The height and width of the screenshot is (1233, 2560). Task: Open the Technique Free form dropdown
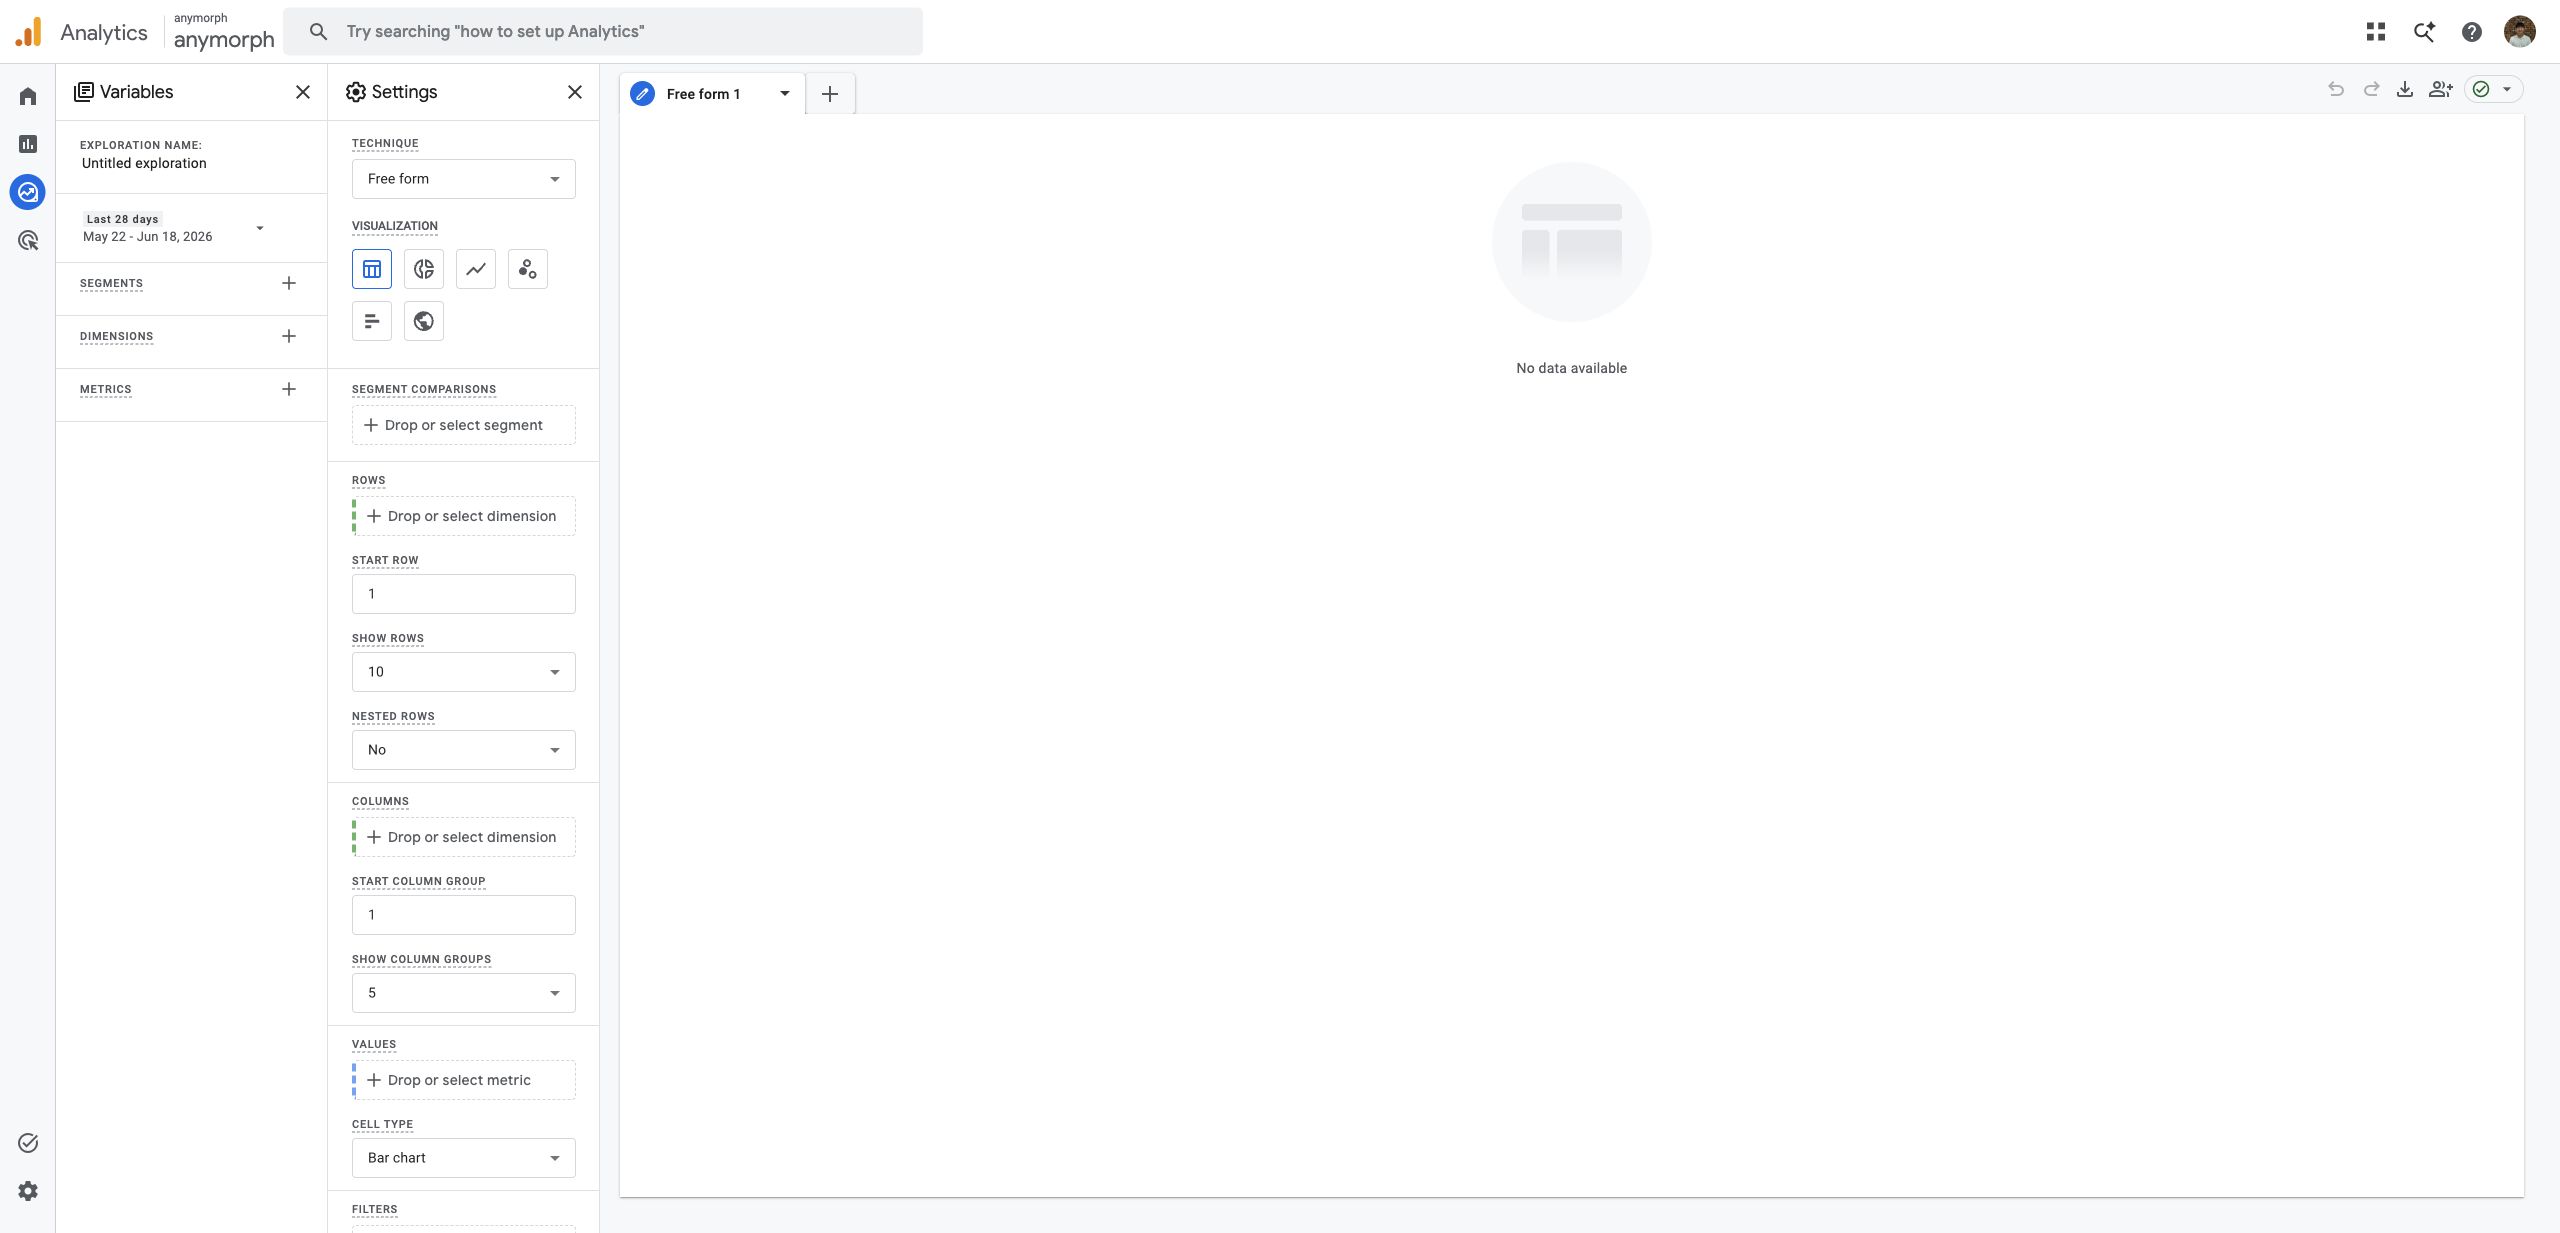point(464,179)
